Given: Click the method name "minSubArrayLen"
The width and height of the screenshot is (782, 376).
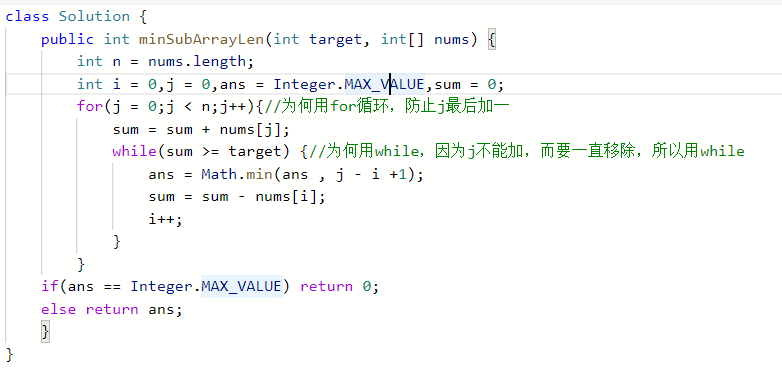Looking at the screenshot, I should (x=202, y=39).
